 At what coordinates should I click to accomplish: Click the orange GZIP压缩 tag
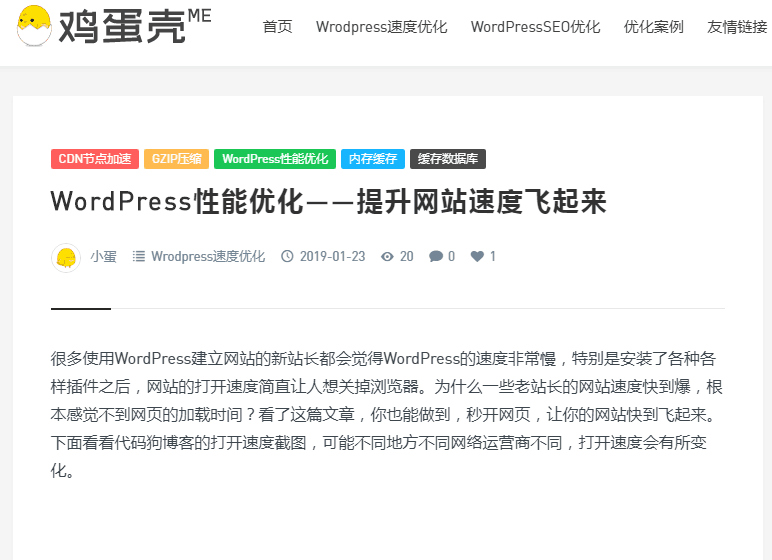[176, 159]
